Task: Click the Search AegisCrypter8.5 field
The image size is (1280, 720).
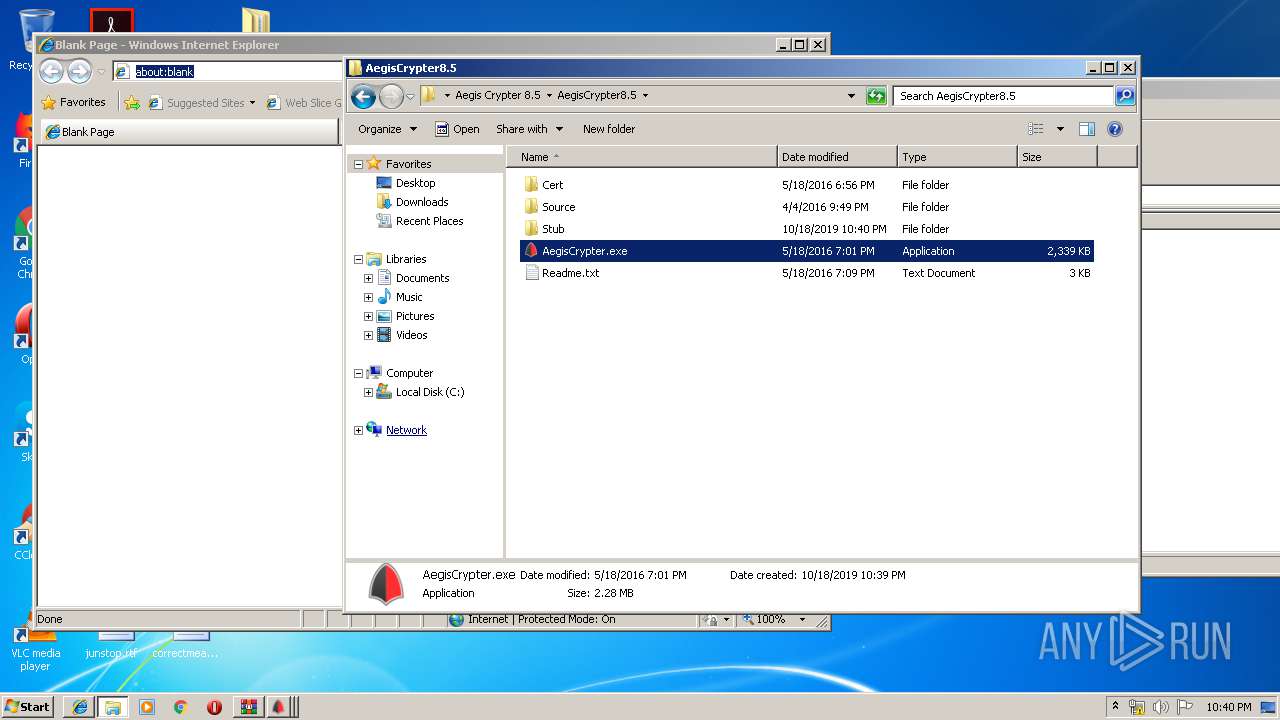Action: (x=1003, y=96)
